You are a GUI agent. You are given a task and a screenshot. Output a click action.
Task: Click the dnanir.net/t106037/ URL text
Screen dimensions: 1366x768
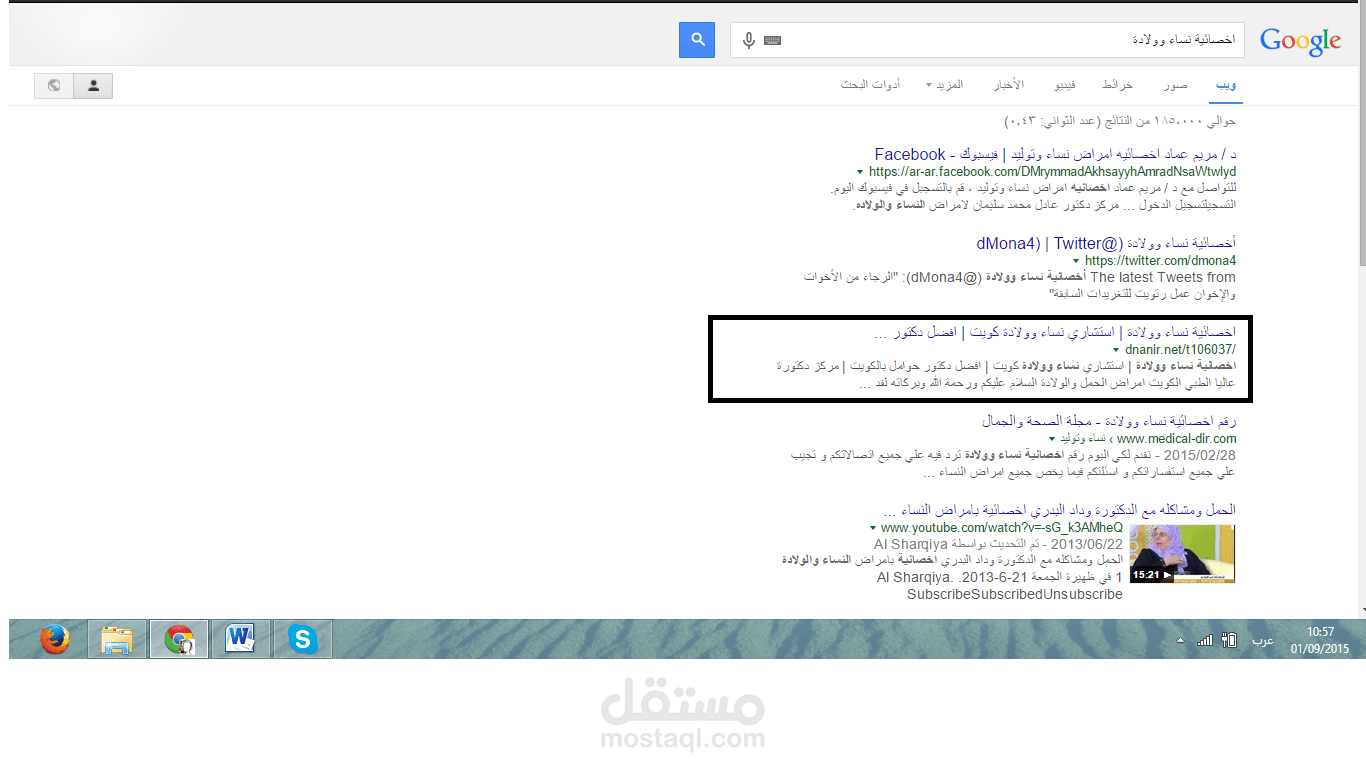[1181, 350]
